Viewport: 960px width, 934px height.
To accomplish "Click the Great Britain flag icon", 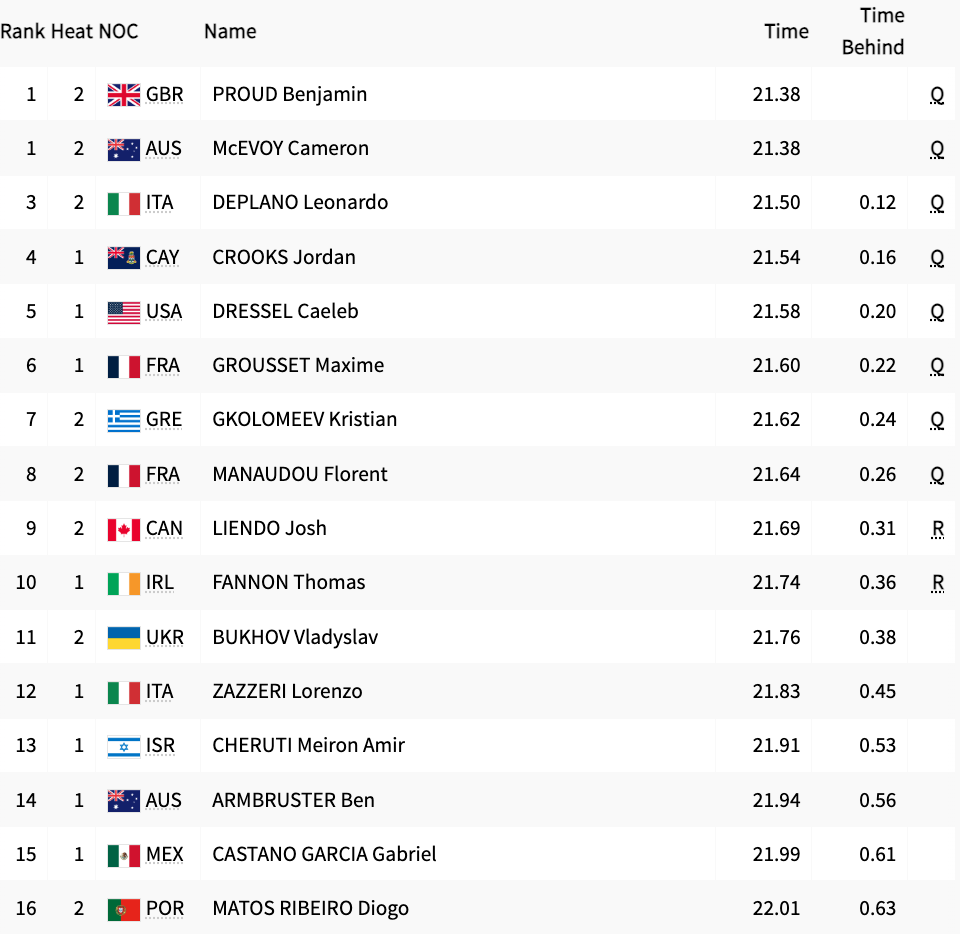I will pyautogui.click(x=124, y=95).
